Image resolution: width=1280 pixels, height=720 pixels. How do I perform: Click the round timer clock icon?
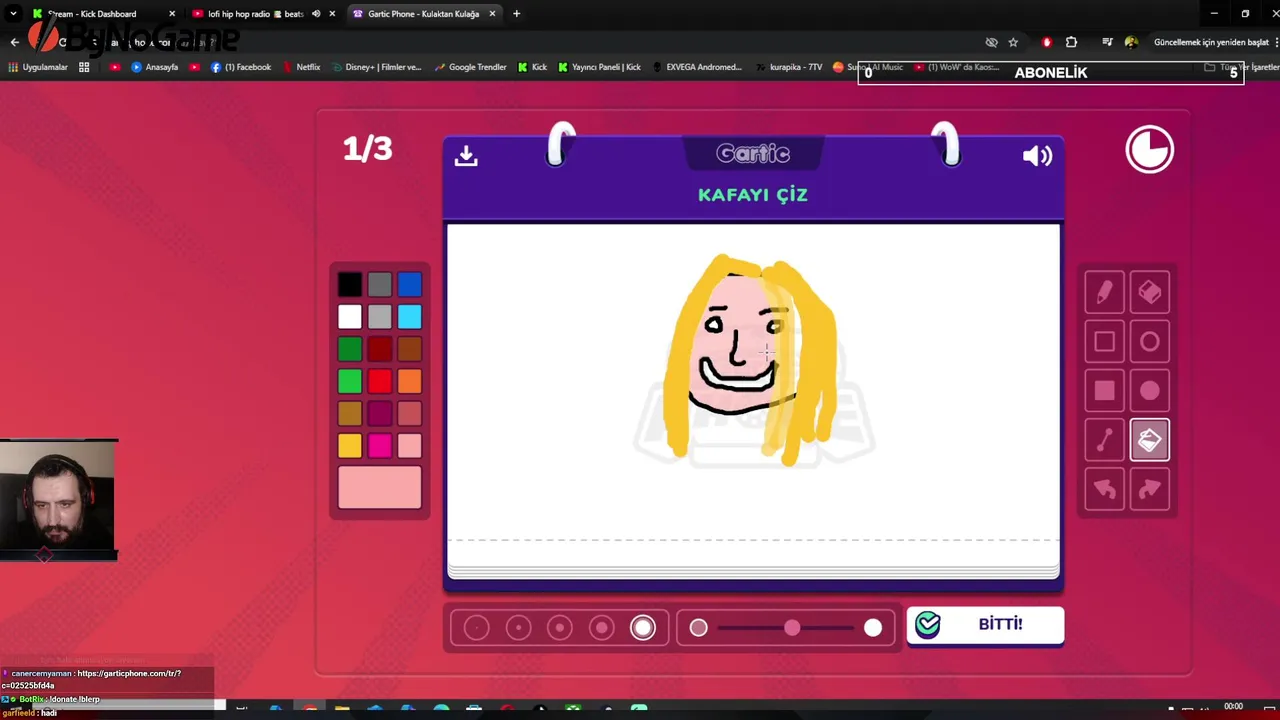click(x=1149, y=150)
